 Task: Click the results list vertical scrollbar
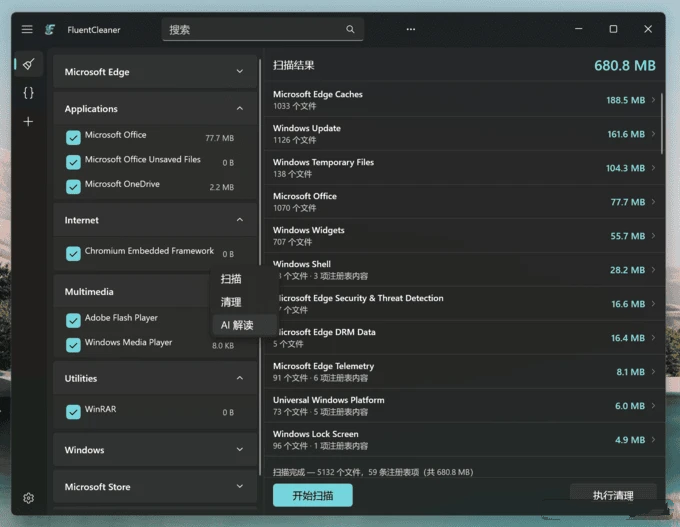[x=661, y=124]
